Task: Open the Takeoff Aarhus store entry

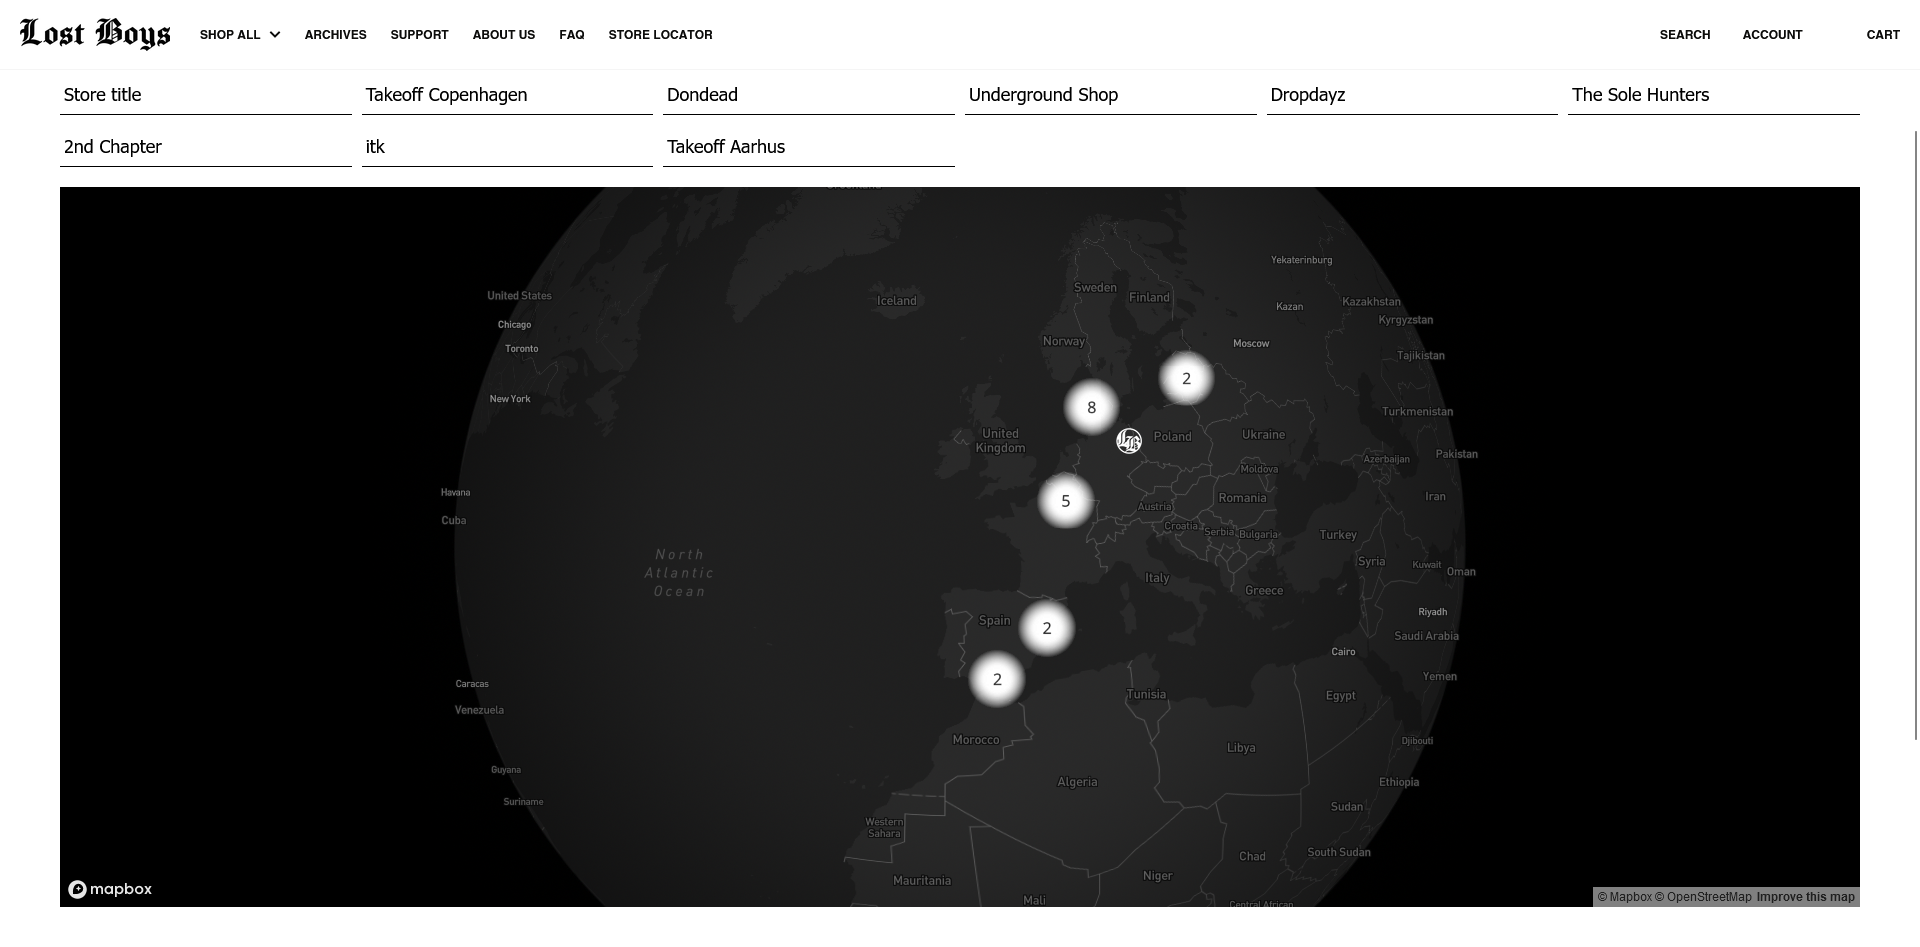Action: coord(809,147)
